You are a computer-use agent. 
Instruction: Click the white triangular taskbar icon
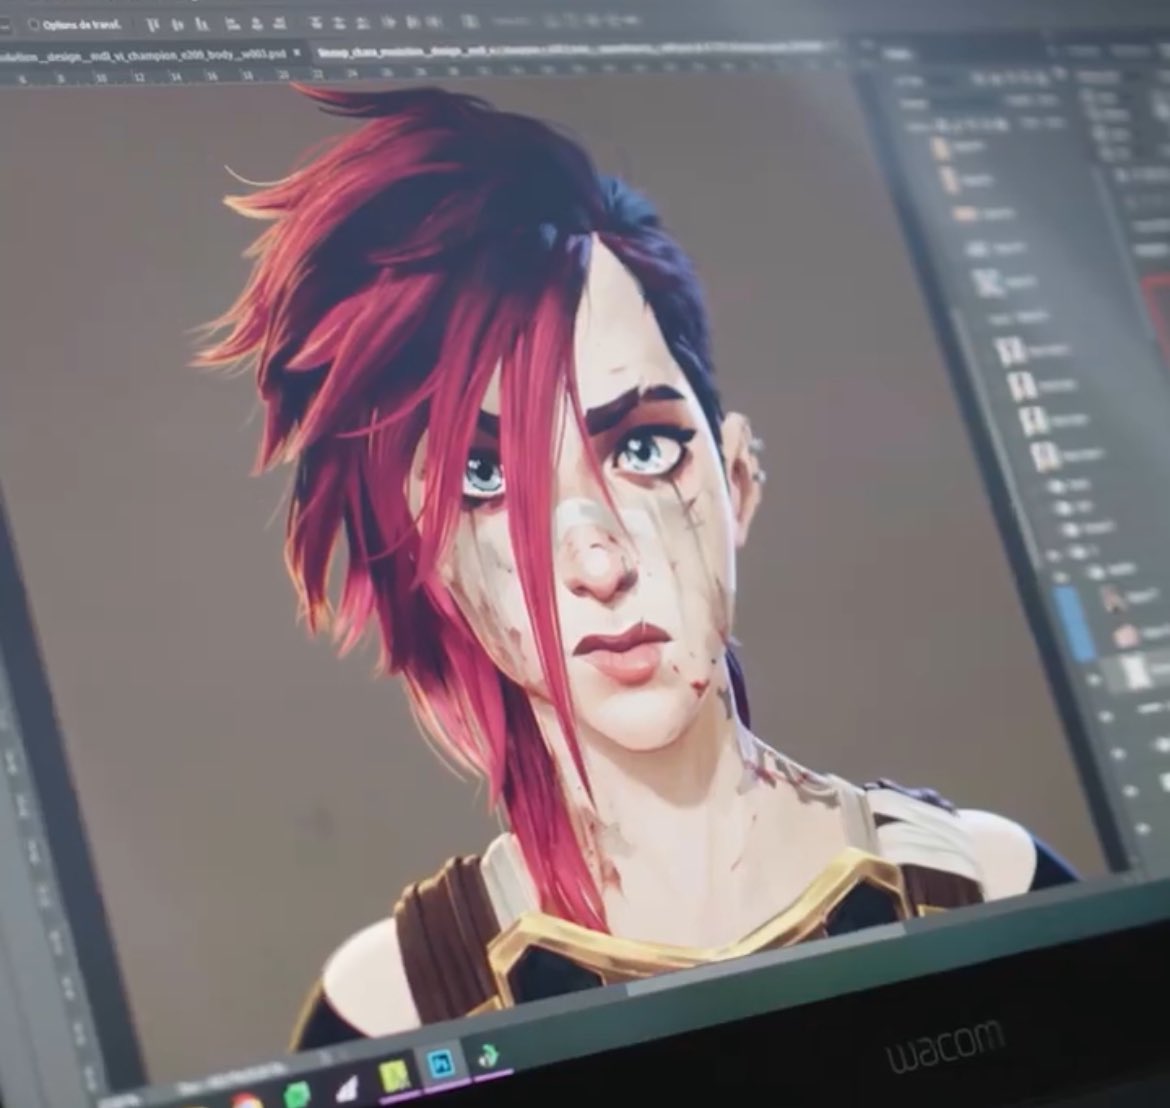[347, 1089]
